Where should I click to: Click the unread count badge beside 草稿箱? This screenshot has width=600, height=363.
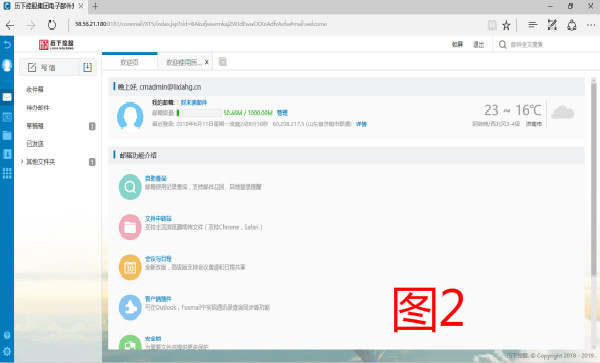click(92, 126)
